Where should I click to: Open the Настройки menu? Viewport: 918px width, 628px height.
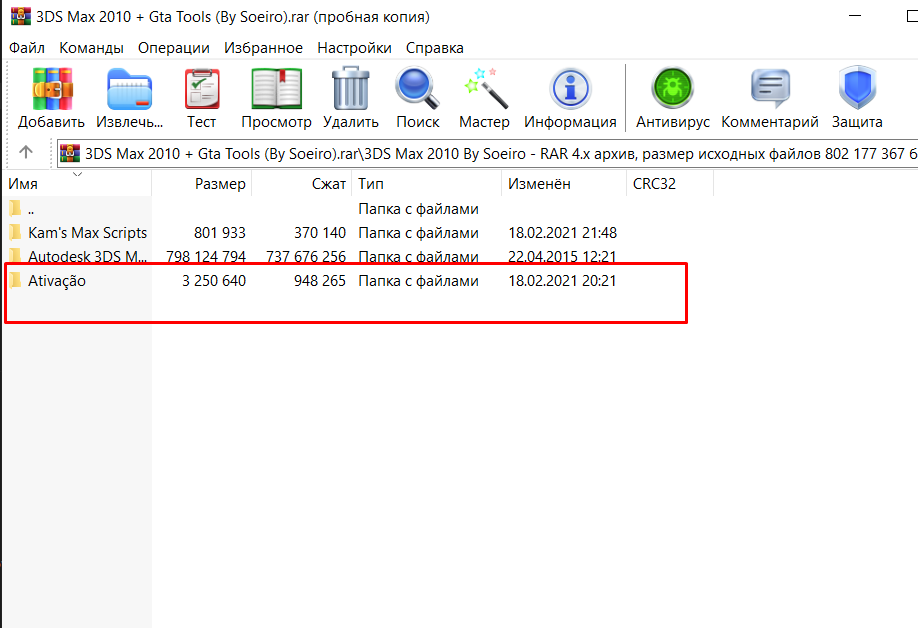[x=355, y=48]
